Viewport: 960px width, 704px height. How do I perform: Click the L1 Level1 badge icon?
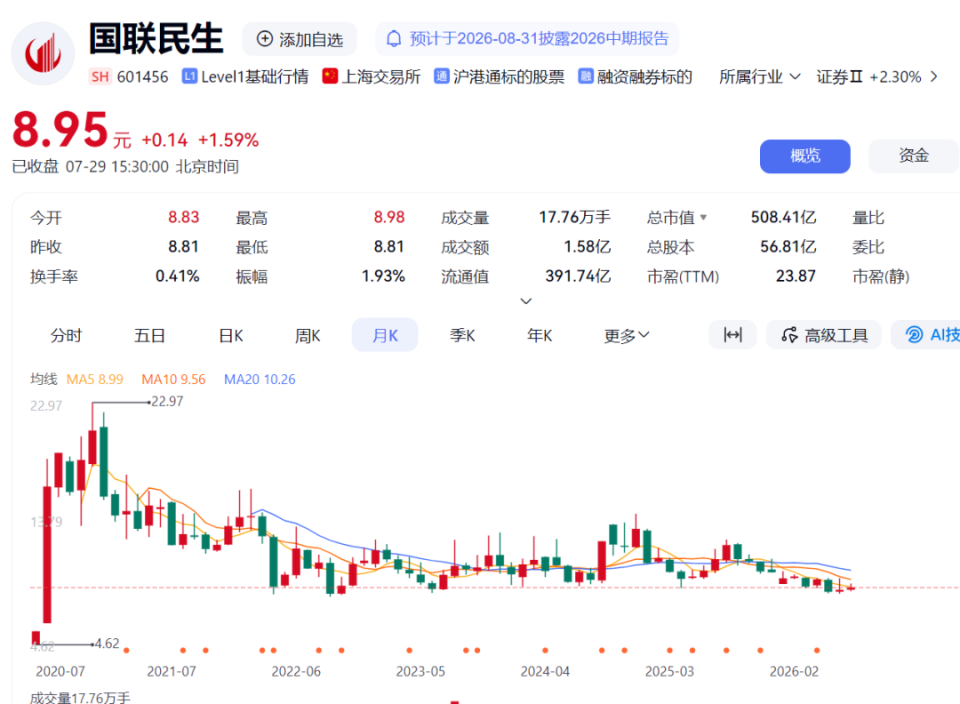190,77
